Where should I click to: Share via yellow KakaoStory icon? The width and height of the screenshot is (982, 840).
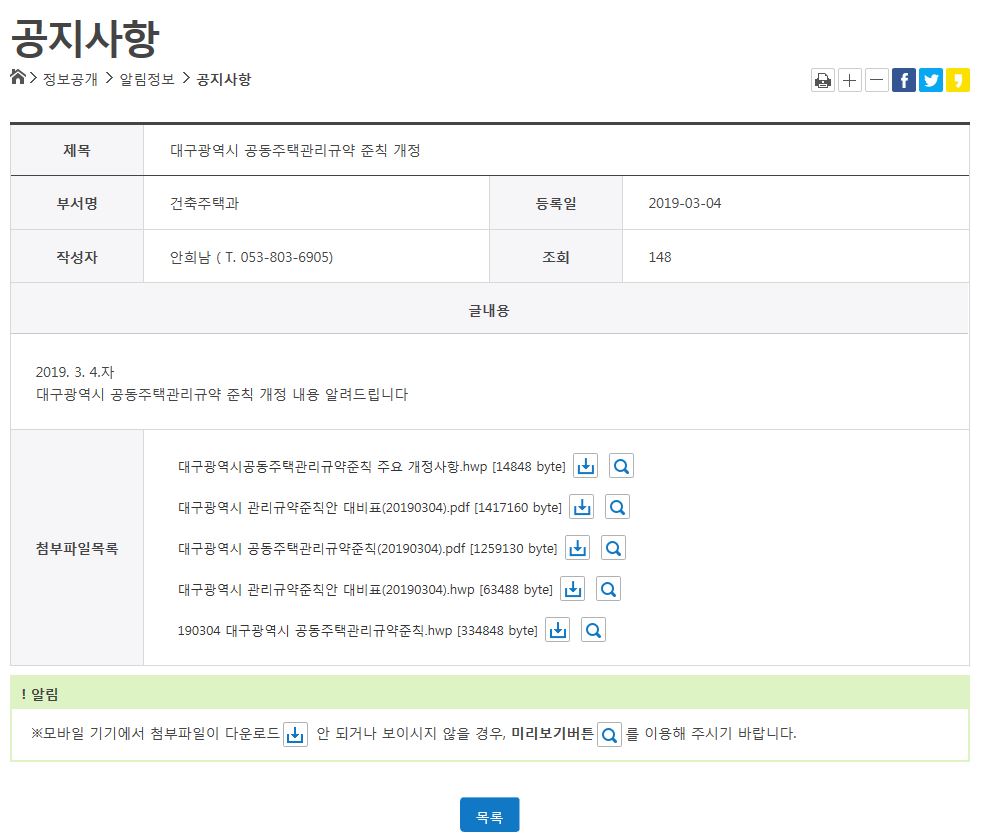(x=958, y=80)
